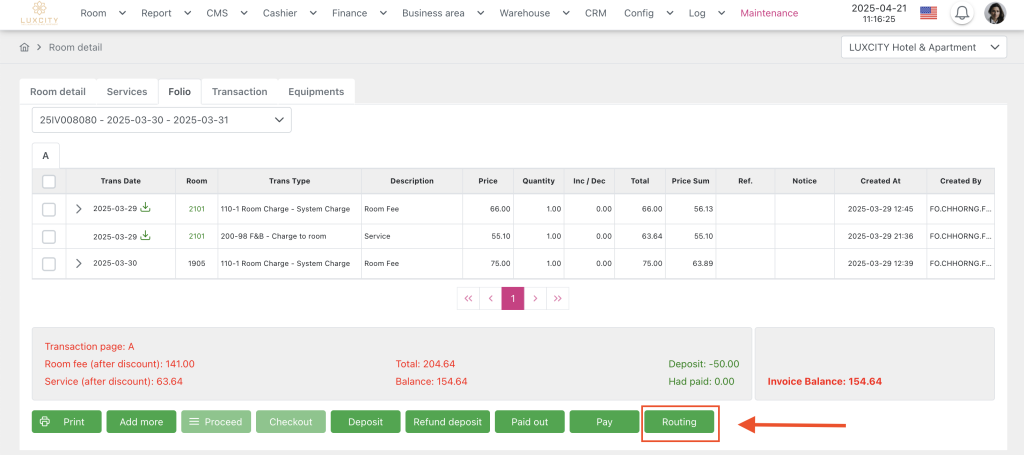This screenshot has height=455, width=1024.
Task: Open the LUXCITY Hotel & Apartment selector
Action: [924, 47]
